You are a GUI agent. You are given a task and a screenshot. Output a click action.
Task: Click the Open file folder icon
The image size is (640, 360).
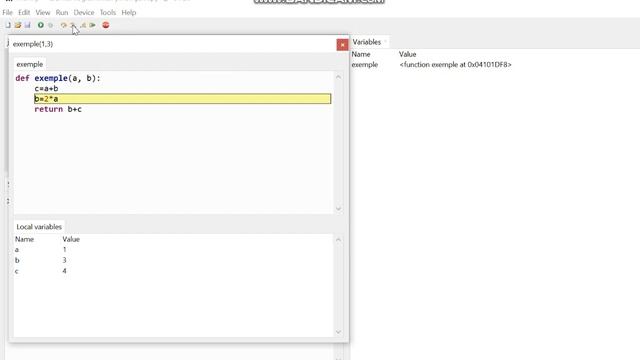(x=18, y=25)
